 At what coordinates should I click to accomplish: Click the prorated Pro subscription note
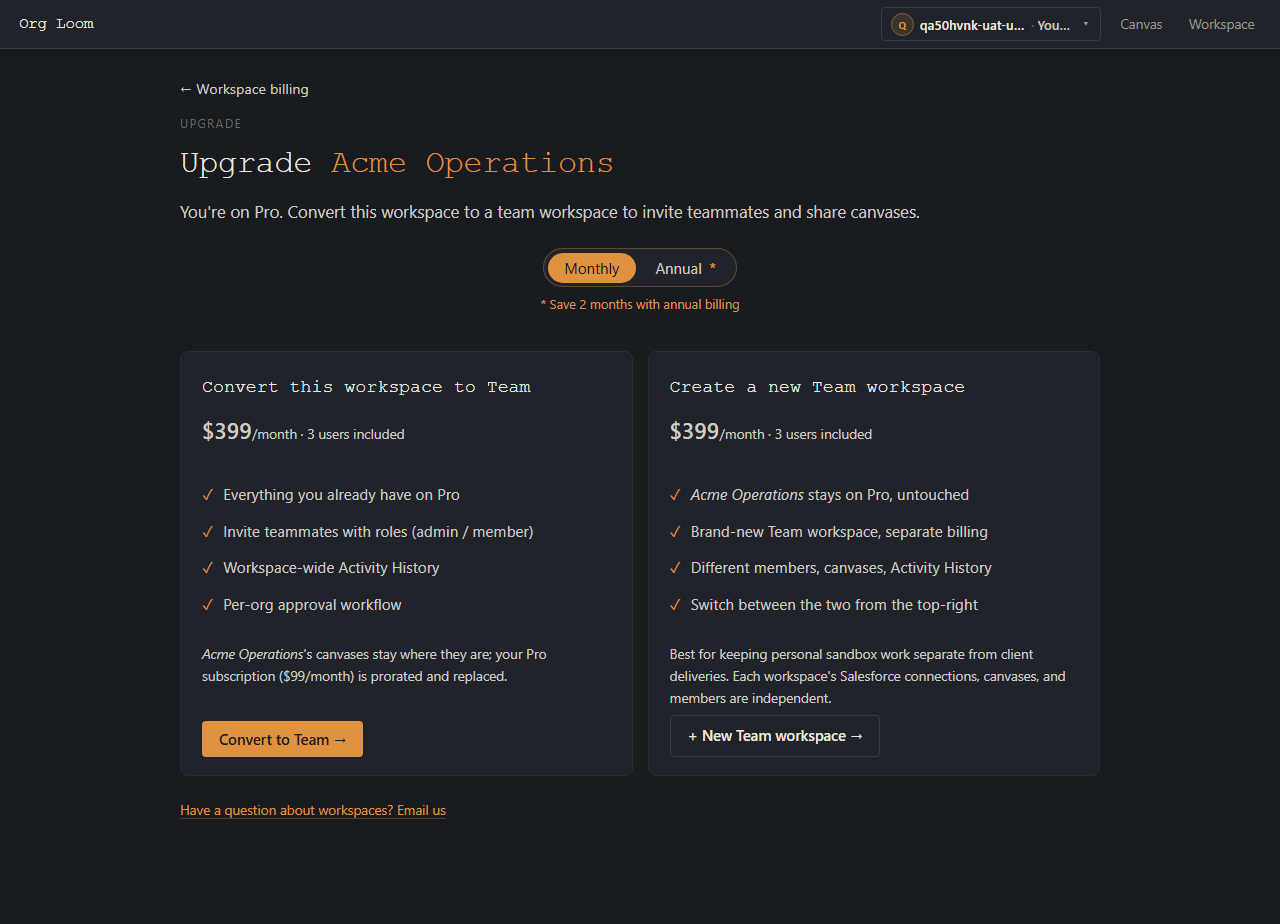point(375,665)
